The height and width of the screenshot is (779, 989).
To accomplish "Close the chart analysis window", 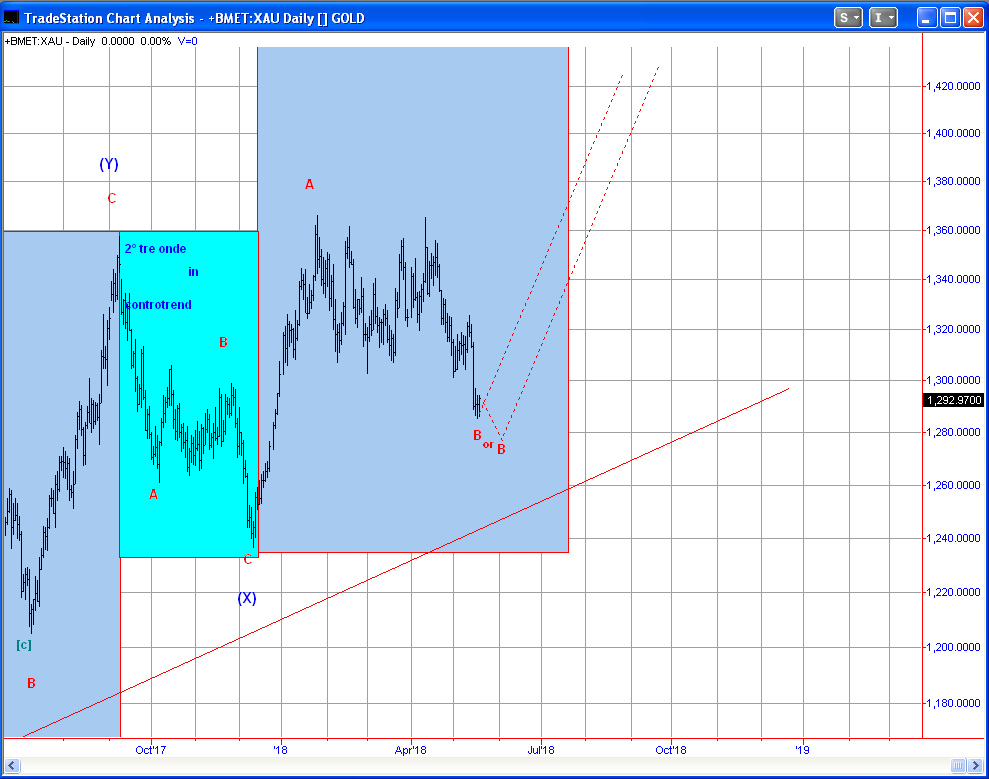I will 973,18.
